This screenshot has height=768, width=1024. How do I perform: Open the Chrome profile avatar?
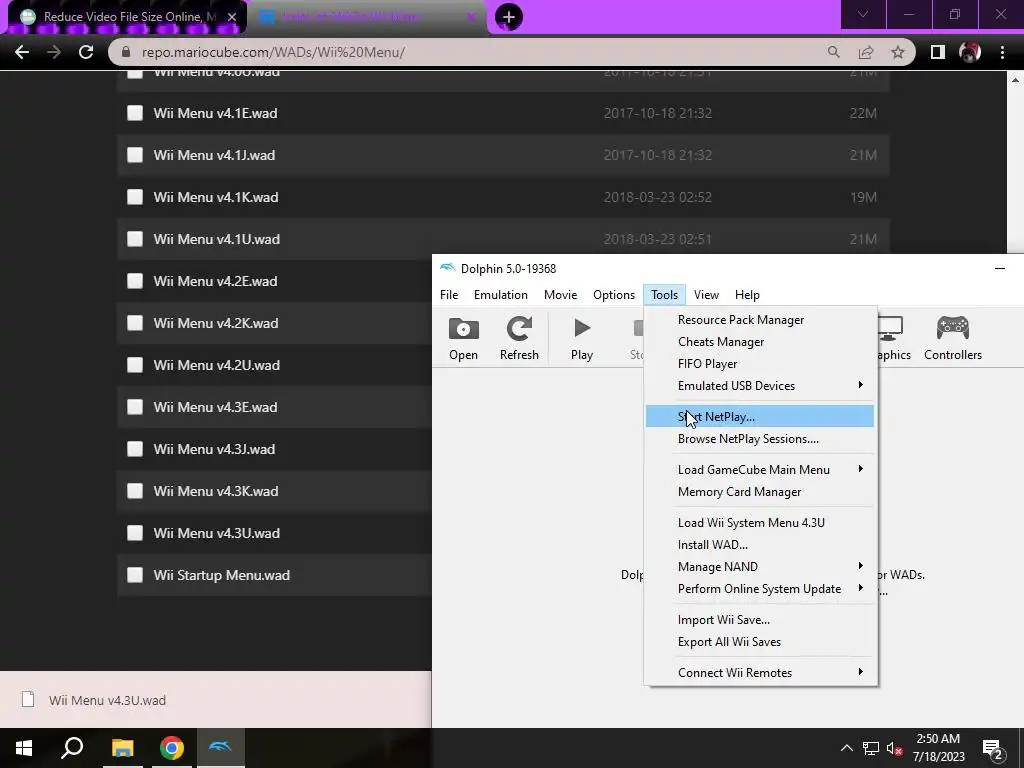coord(970,52)
